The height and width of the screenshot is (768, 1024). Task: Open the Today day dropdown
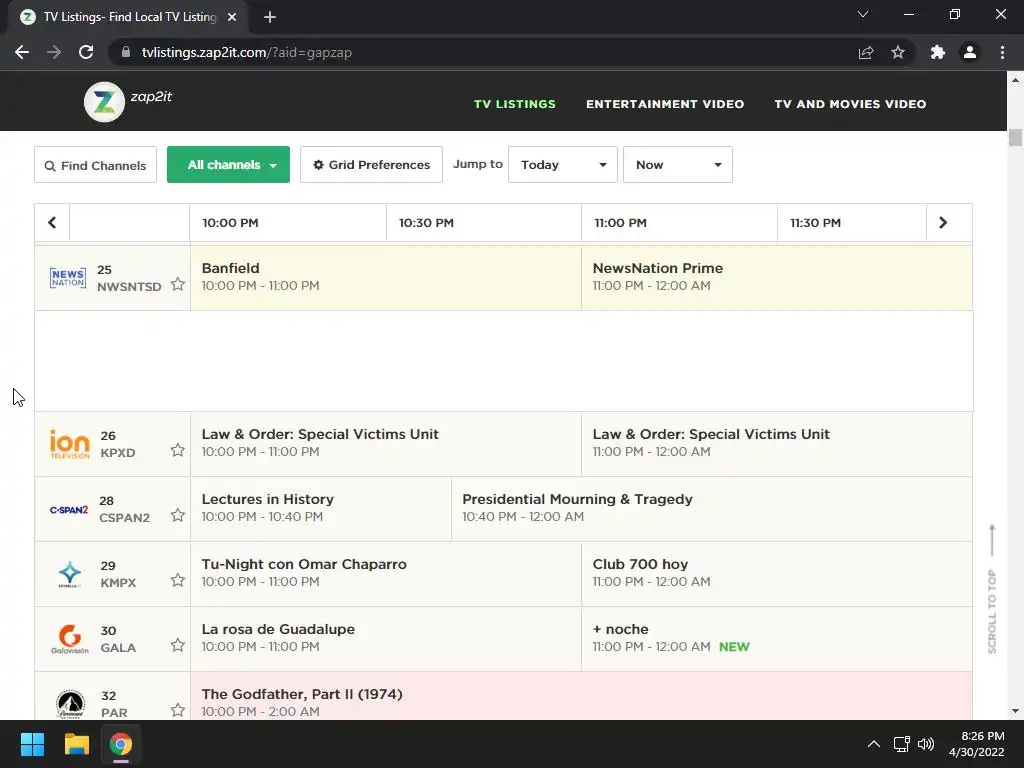tap(562, 165)
